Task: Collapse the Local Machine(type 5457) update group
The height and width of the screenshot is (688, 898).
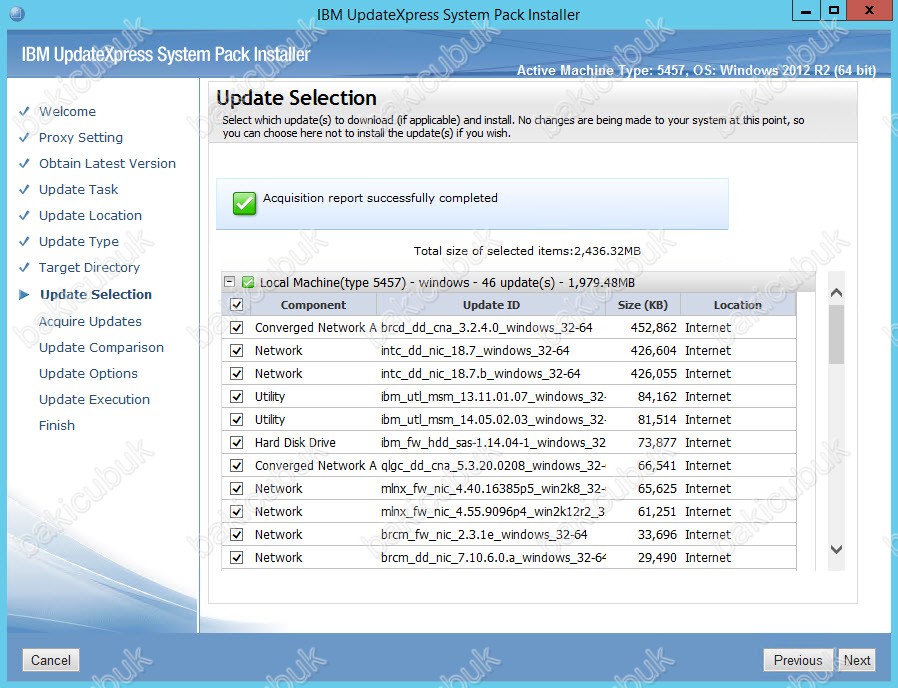Action: [230, 282]
